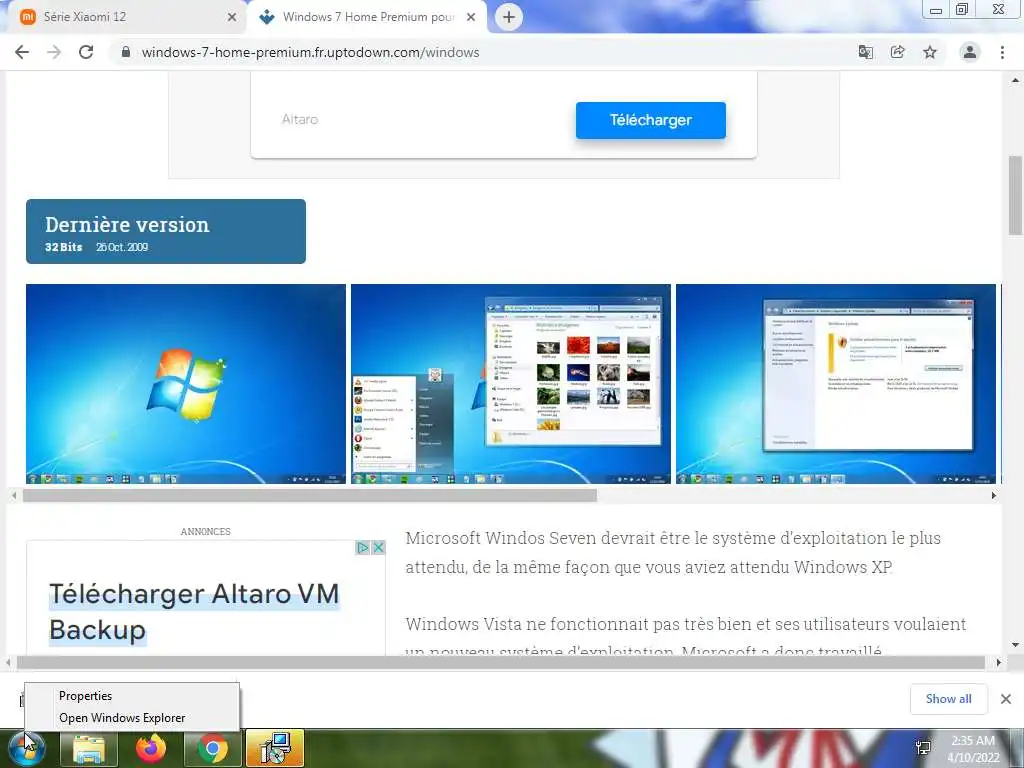Click the blue Télécharger button

point(650,120)
